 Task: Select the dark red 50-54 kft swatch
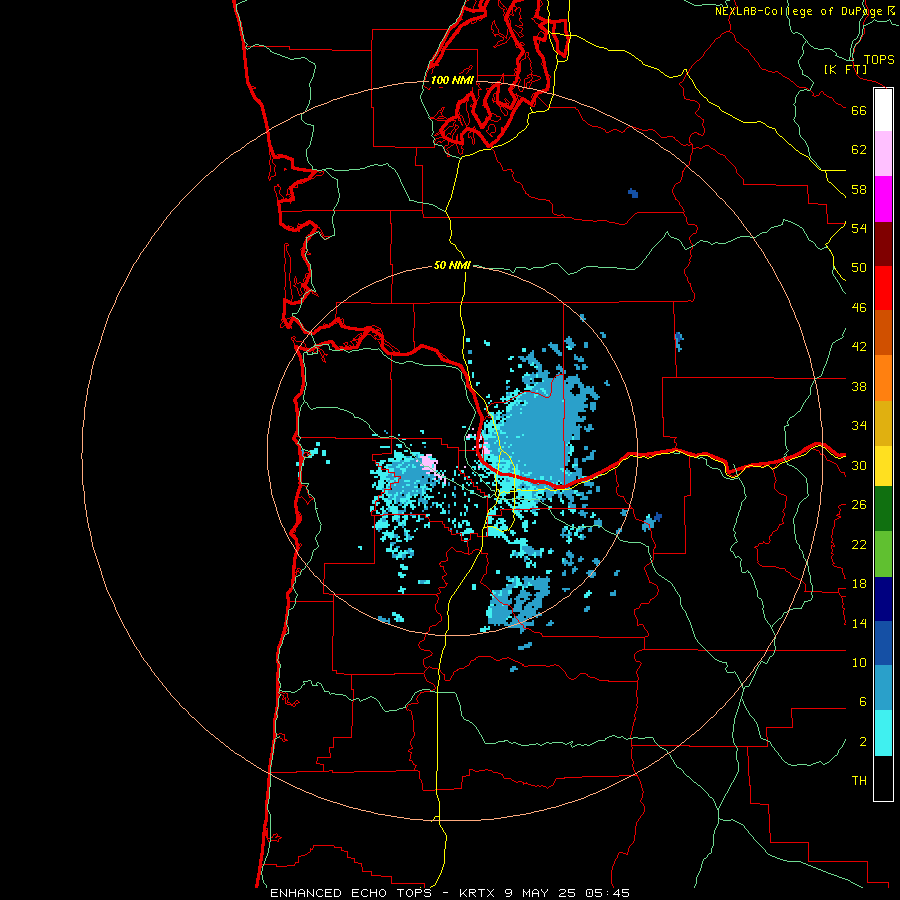point(883,244)
